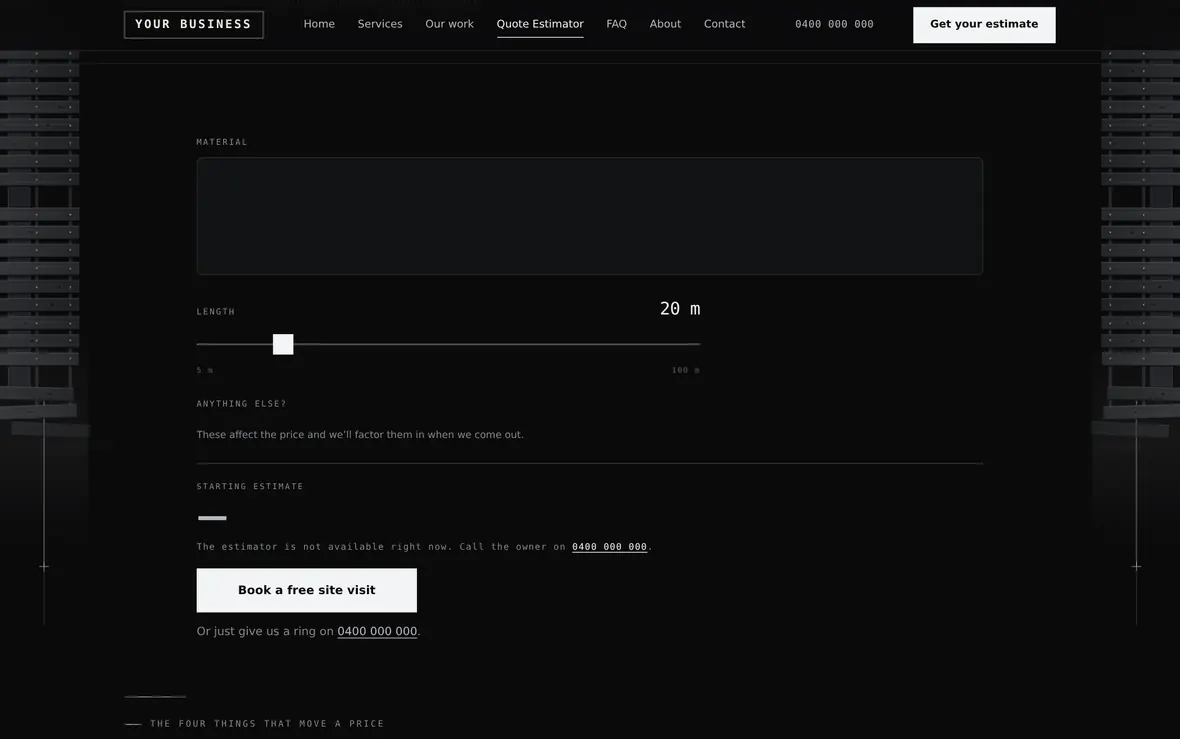Open the FAQ page
This screenshot has width=1180, height=739.
pyautogui.click(x=616, y=24)
